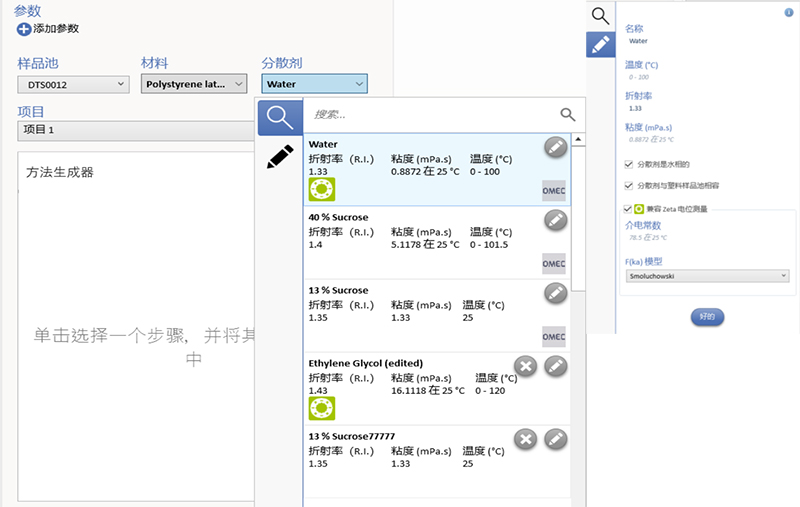This screenshot has height=507, width=800.
Task: Click pencil icon on first 13 % Sucrose row
Action: (556, 293)
